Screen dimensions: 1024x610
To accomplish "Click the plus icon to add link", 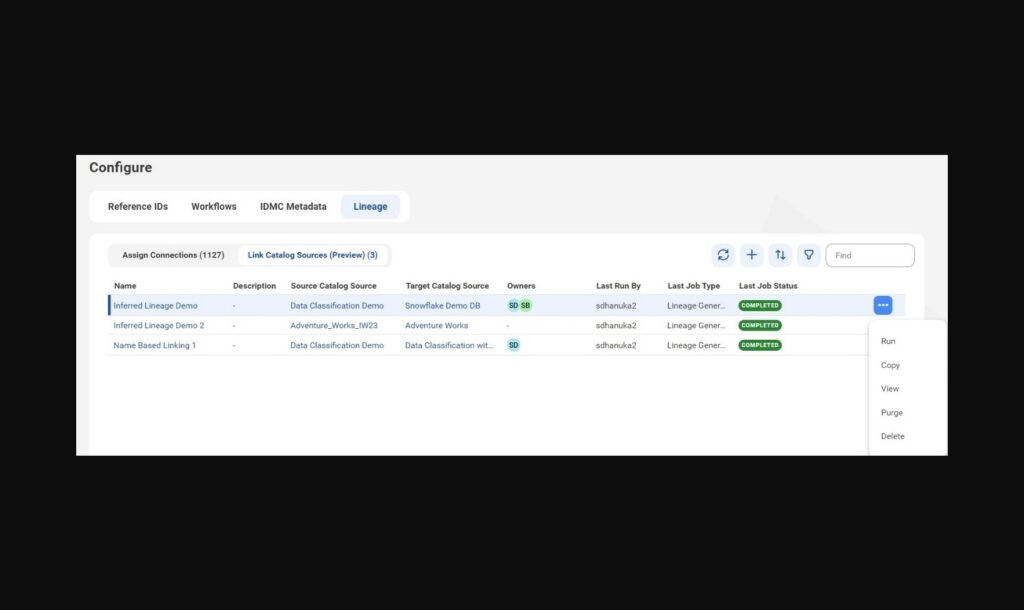I will click(752, 255).
